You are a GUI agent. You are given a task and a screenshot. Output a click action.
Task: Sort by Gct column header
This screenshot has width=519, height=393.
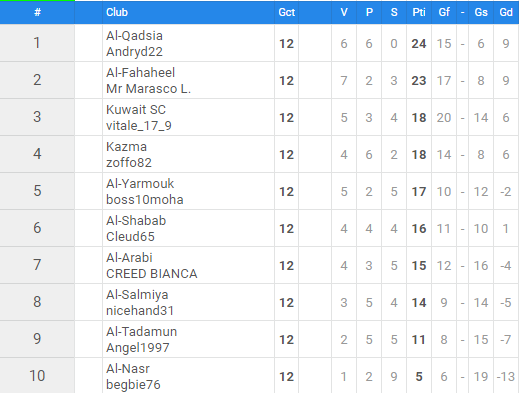click(x=287, y=12)
